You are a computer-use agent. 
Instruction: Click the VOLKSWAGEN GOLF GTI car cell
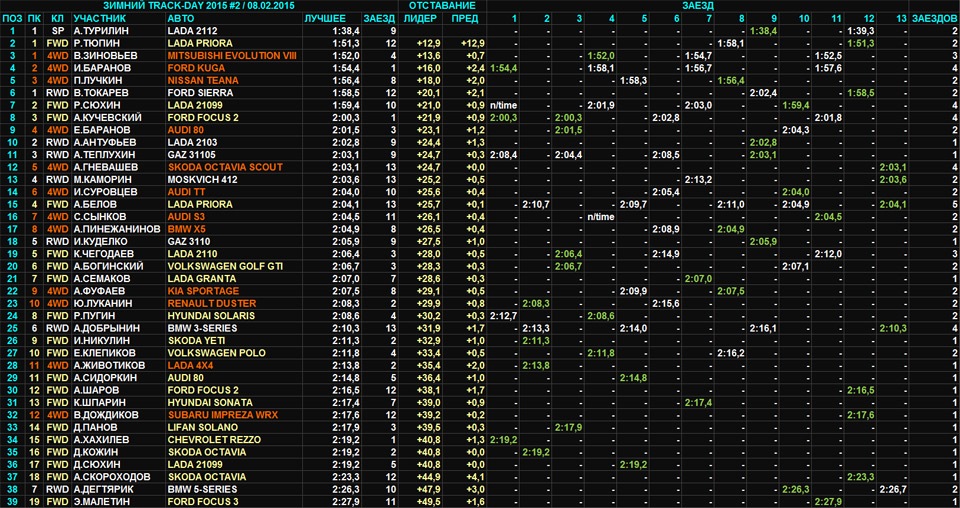225,266
